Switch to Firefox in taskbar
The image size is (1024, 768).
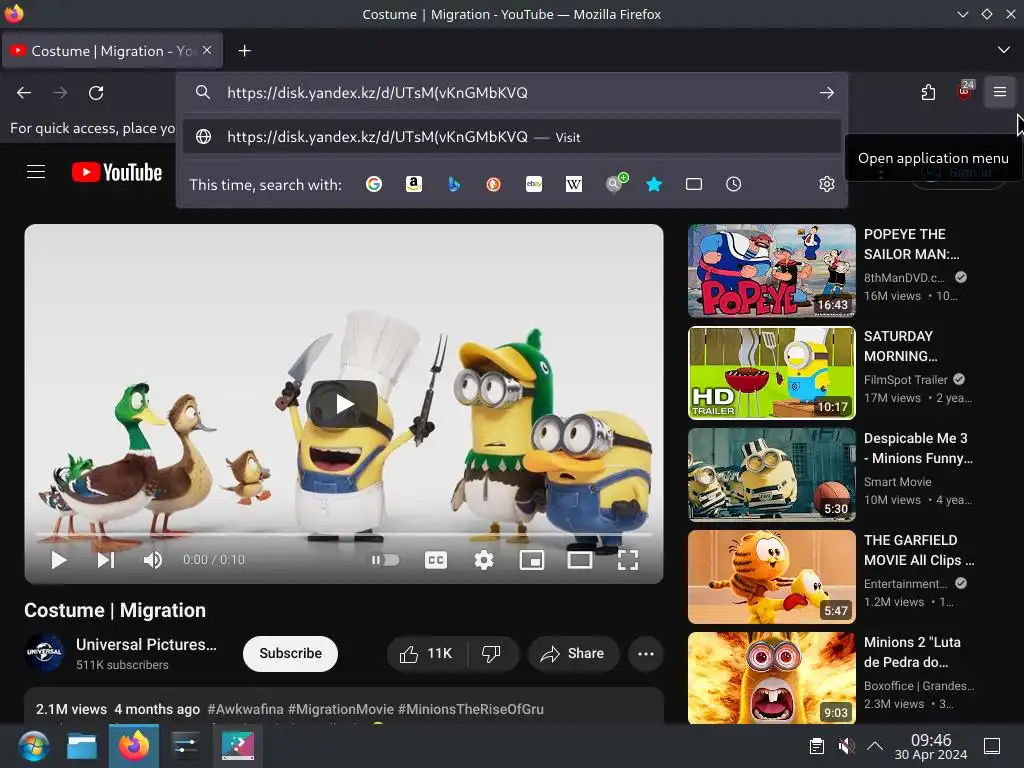[134, 746]
